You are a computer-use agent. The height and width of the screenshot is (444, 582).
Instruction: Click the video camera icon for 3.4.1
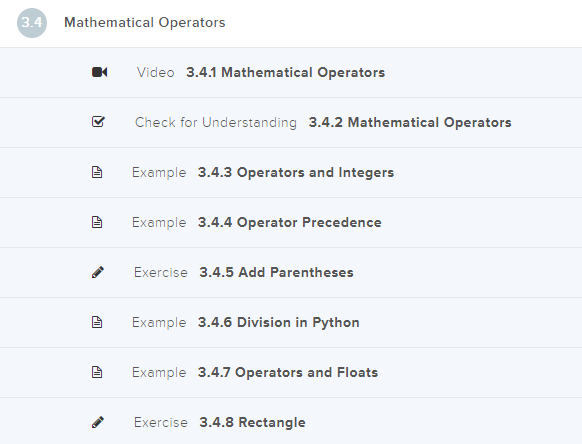point(99,72)
